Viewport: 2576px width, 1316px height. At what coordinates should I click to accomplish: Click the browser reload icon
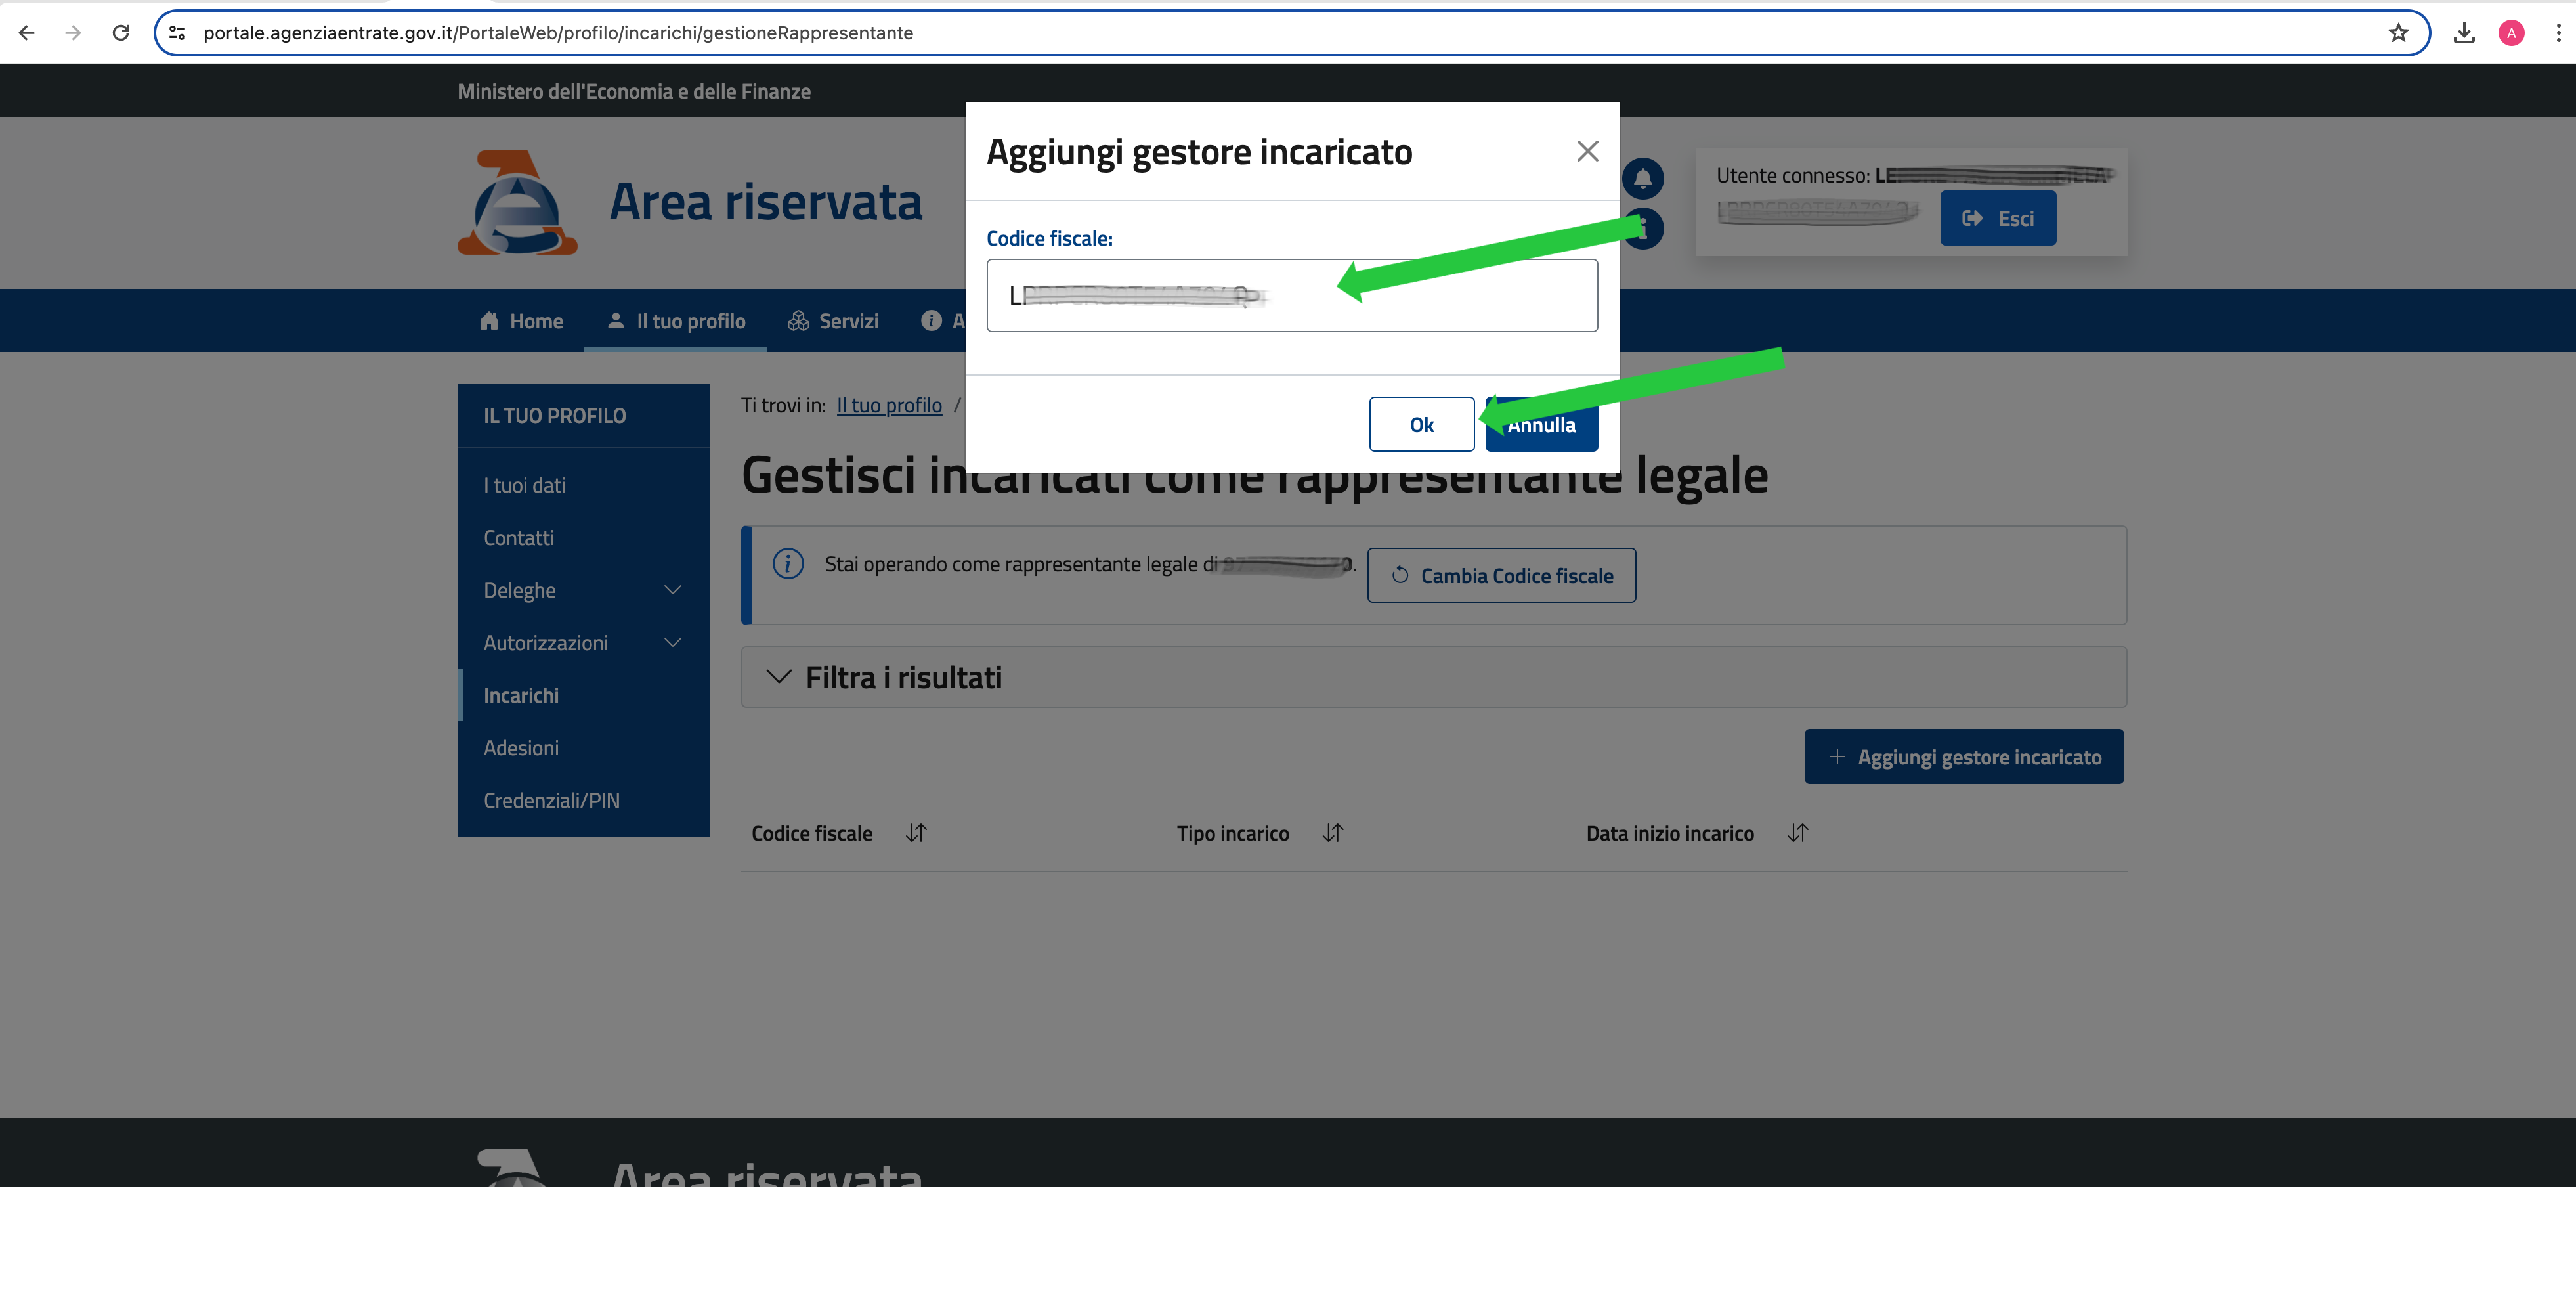(x=121, y=33)
